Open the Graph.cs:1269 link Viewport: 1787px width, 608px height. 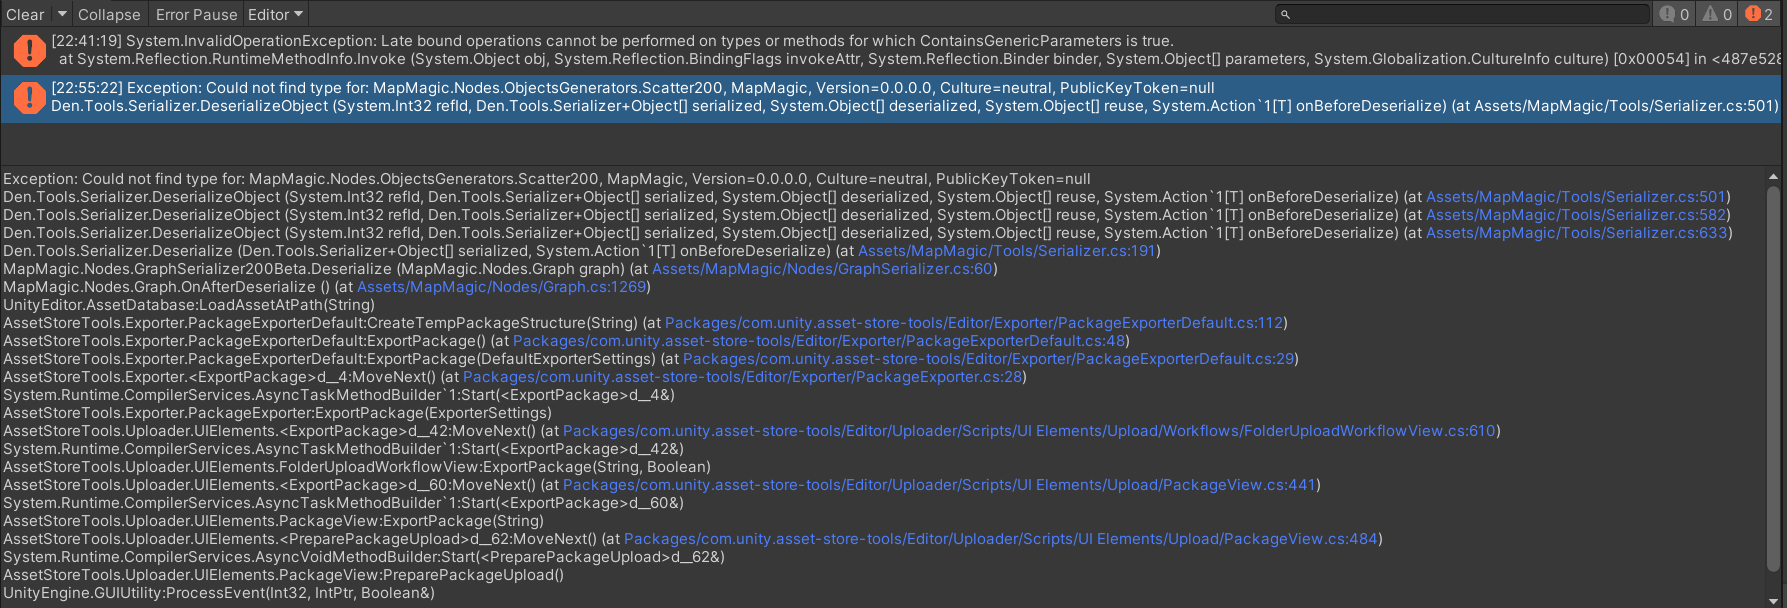(502, 287)
